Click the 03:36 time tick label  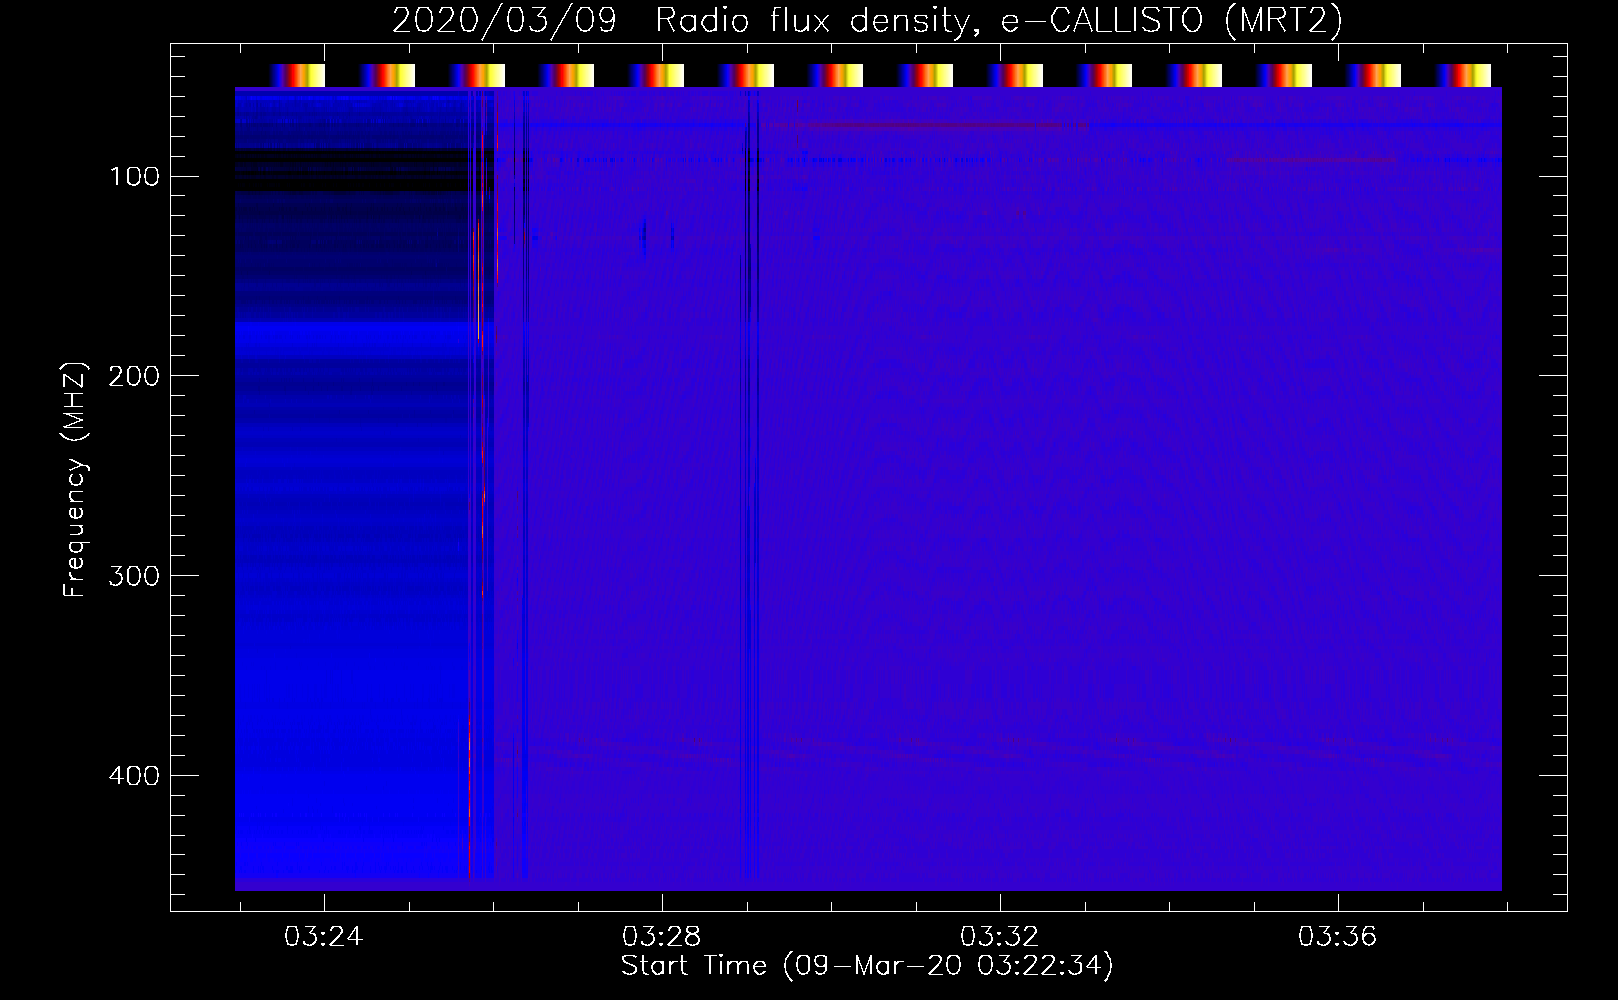click(x=1338, y=937)
